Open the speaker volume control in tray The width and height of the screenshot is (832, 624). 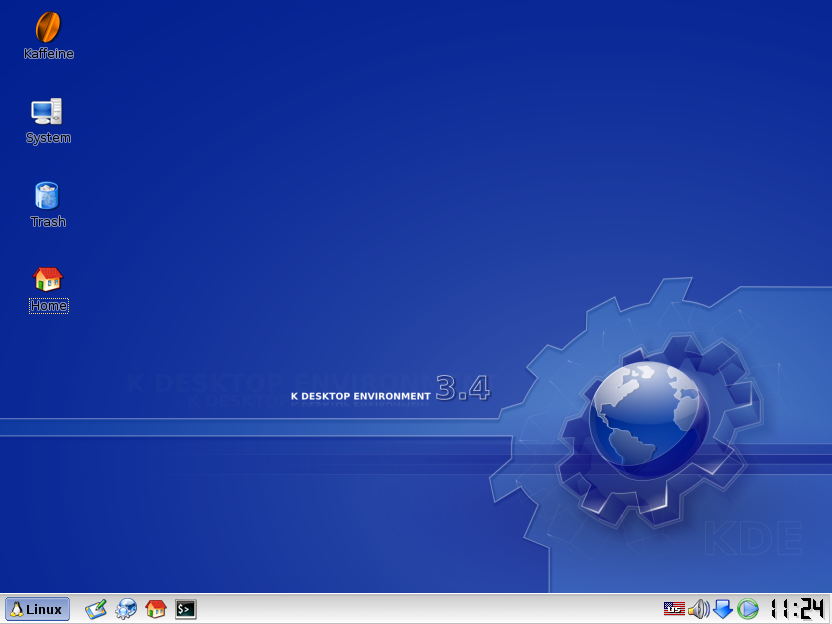[x=699, y=609]
